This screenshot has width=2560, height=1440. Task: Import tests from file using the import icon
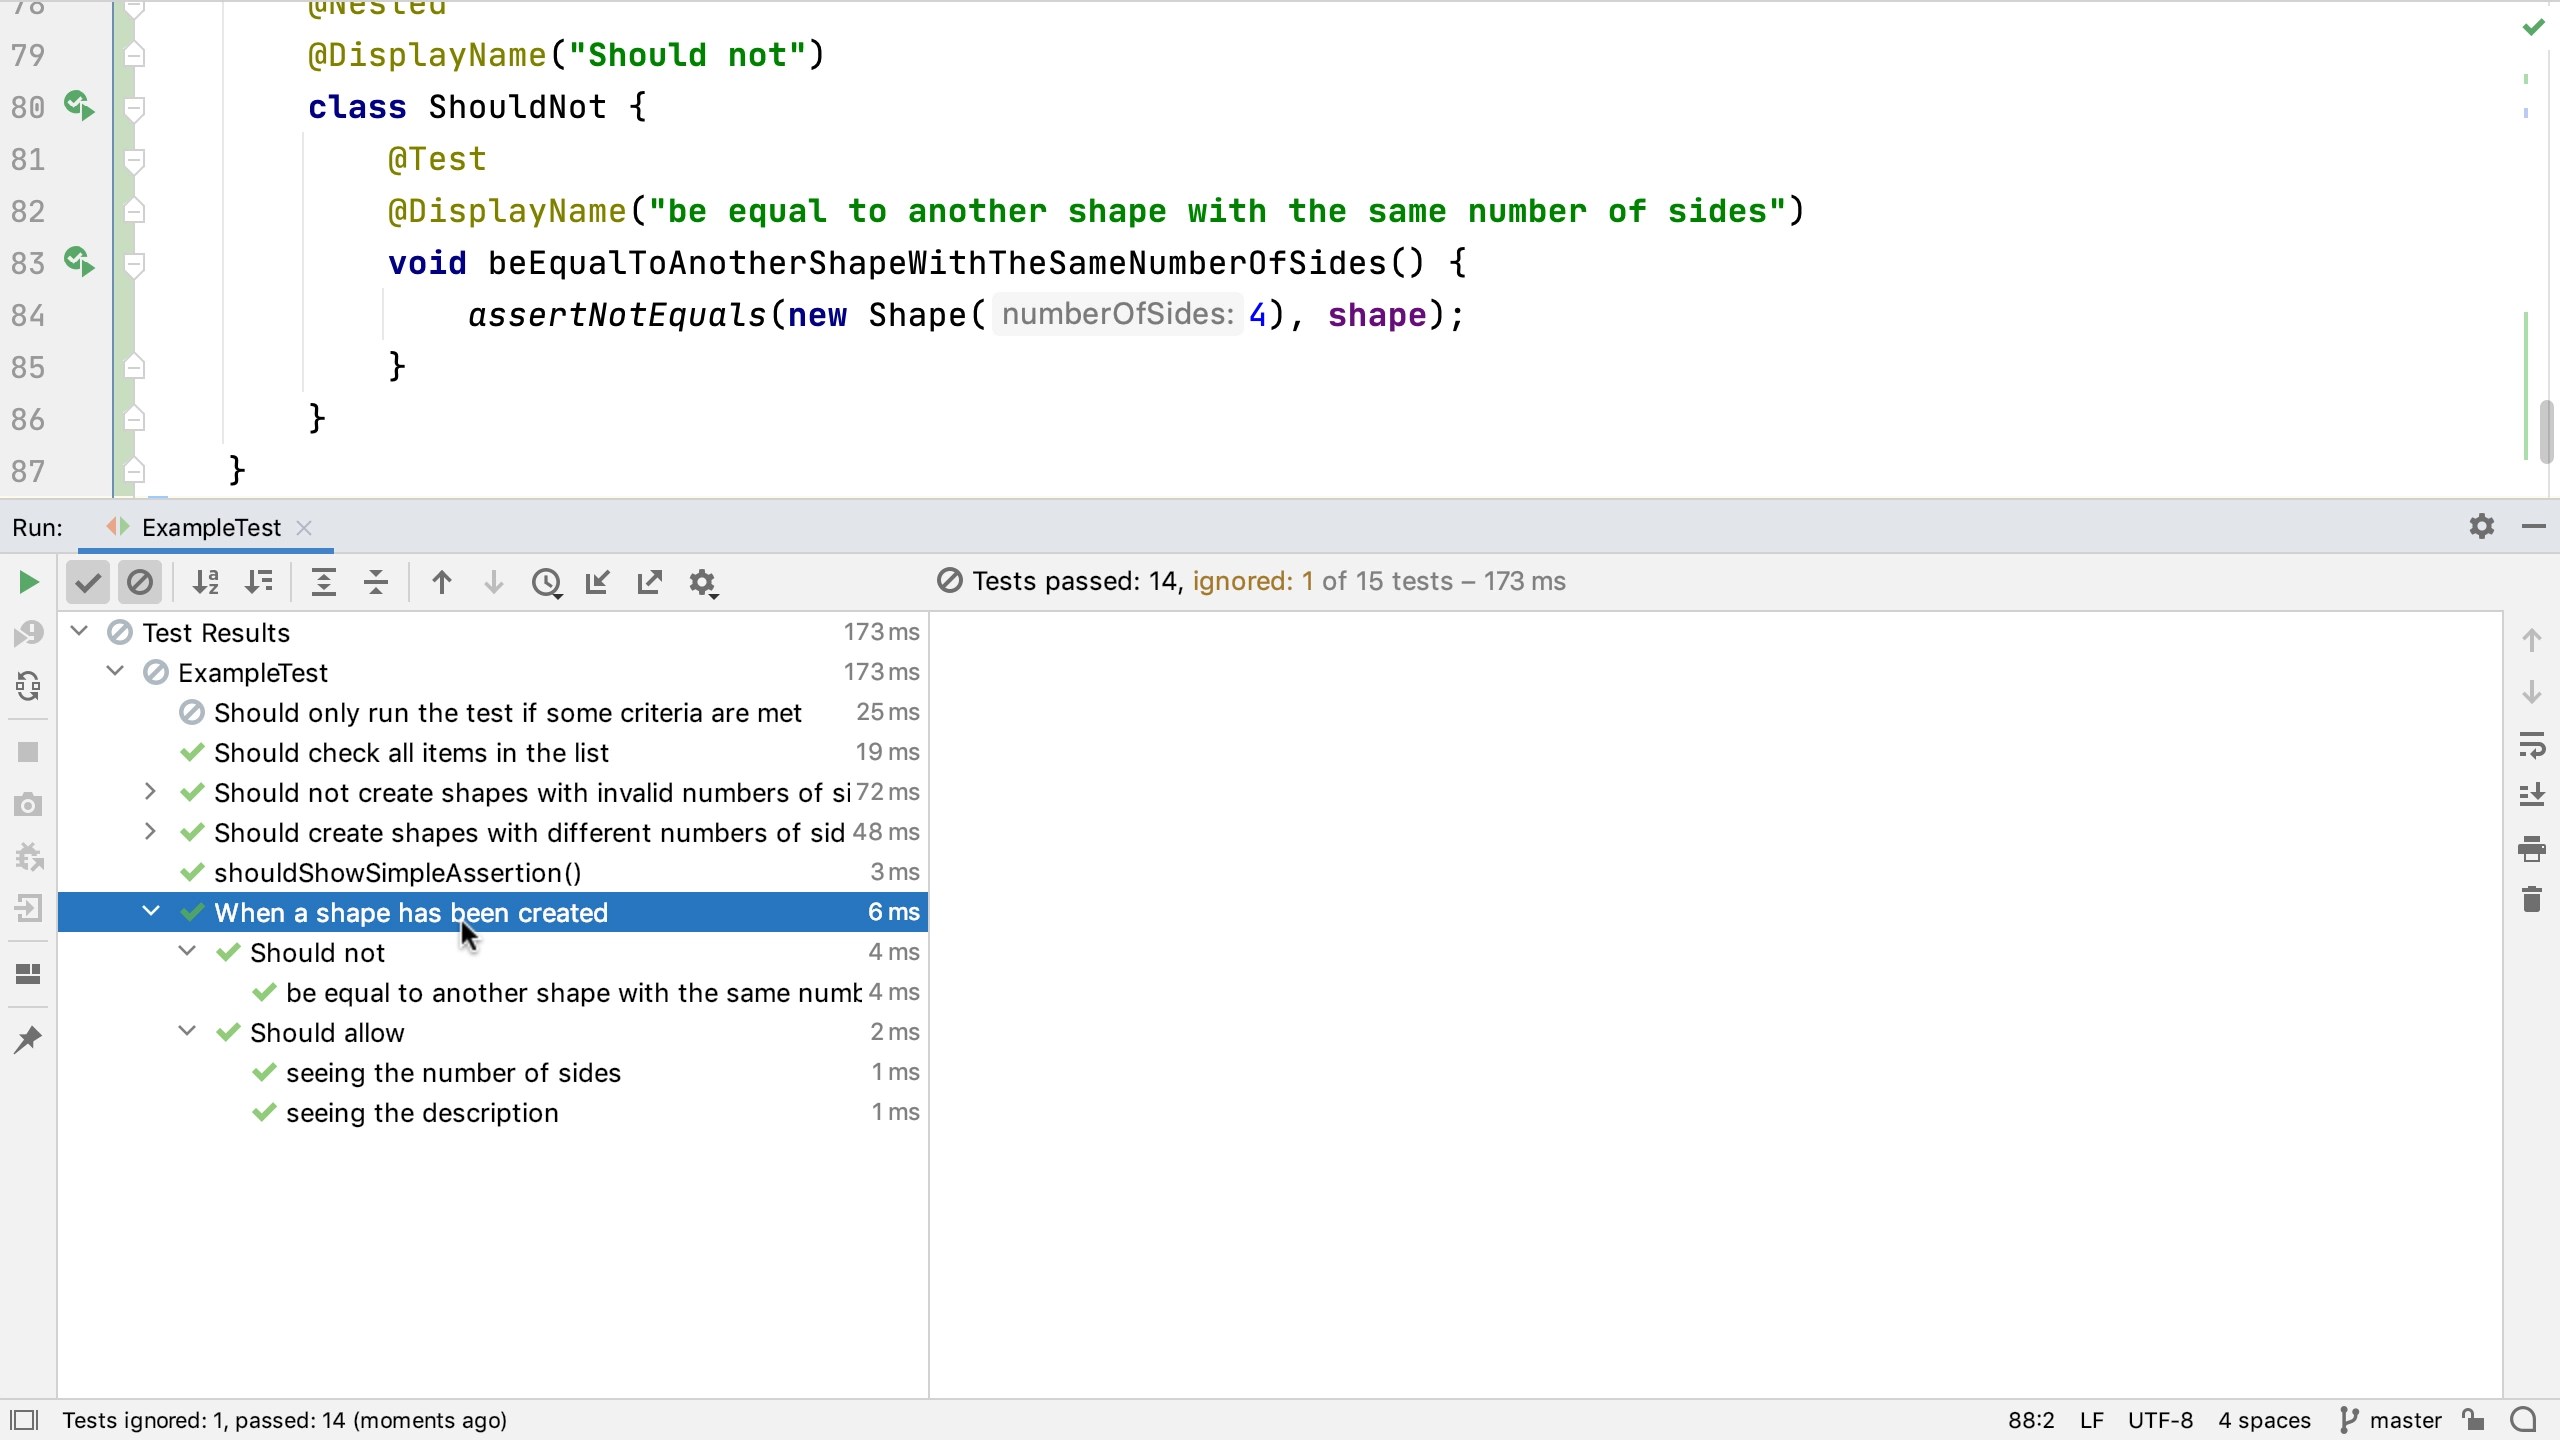pyautogui.click(x=597, y=582)
